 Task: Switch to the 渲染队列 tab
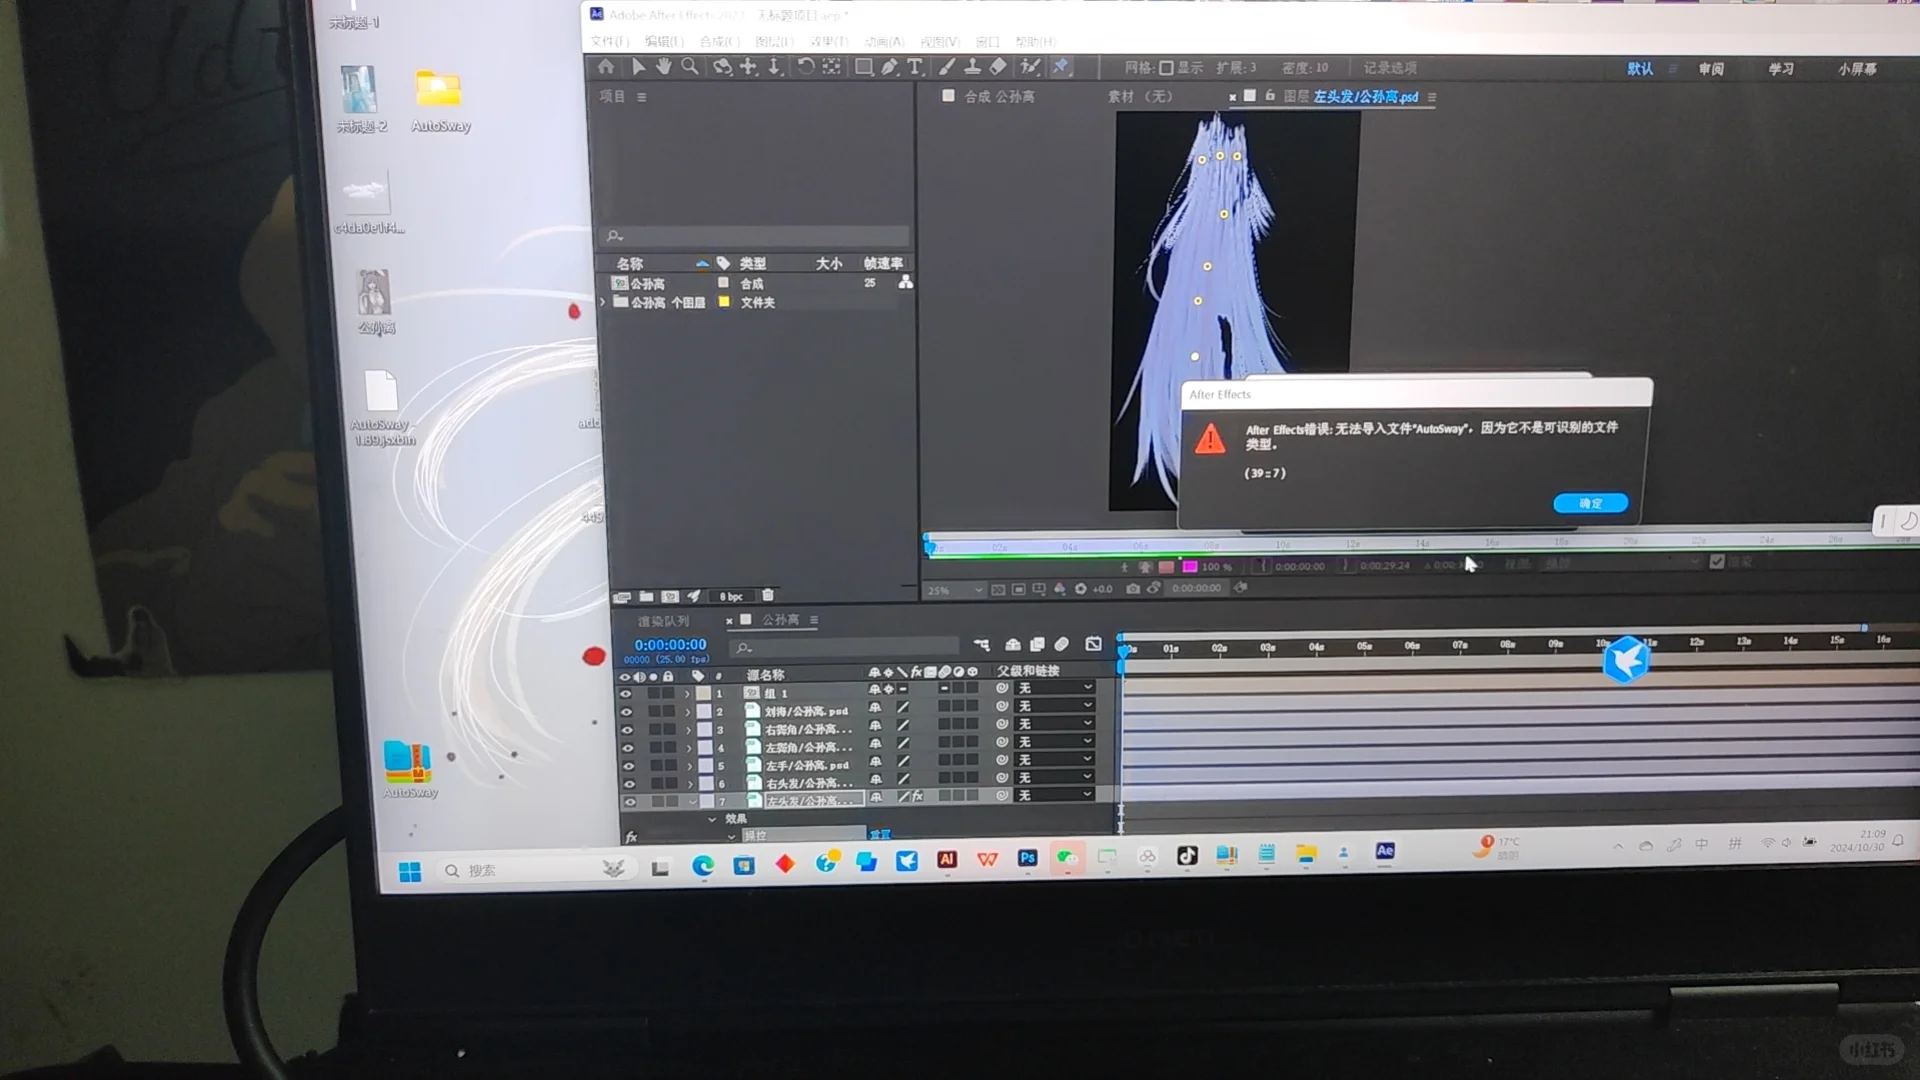click(663, 621)
